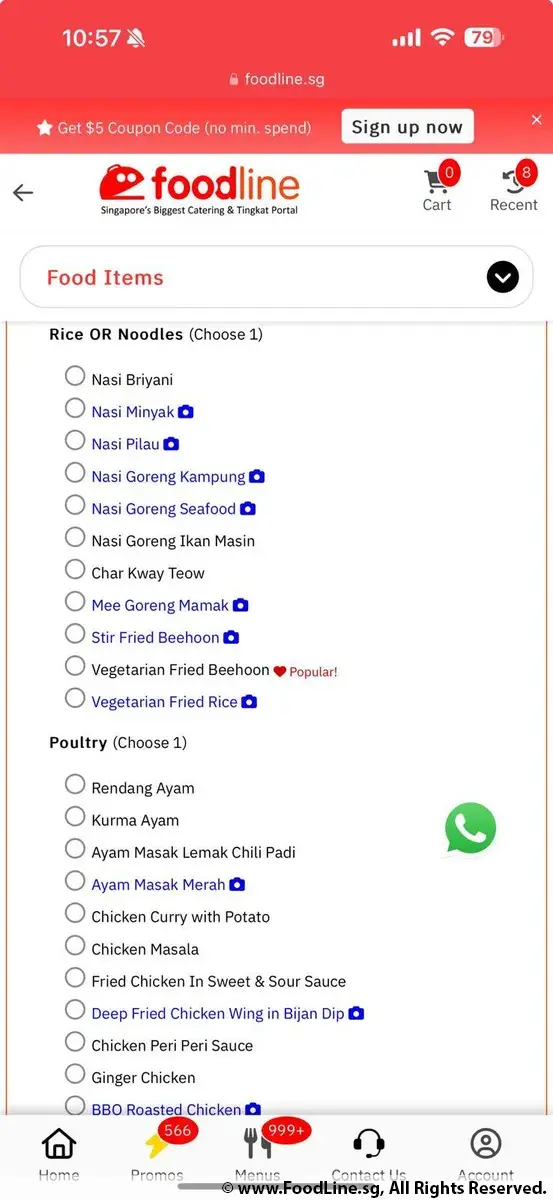This screenshot has width=553, height=1200.
Task: Tap the WhatsApp chat bubble
Action: pos(470,828)
